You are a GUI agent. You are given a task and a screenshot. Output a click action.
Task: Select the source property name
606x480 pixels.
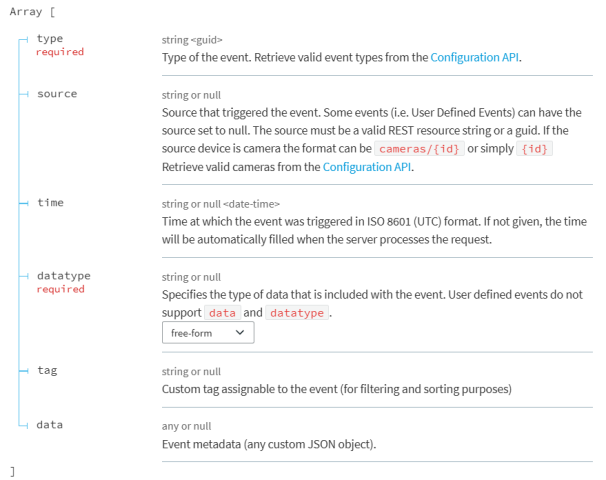click(x=56, y=93)
